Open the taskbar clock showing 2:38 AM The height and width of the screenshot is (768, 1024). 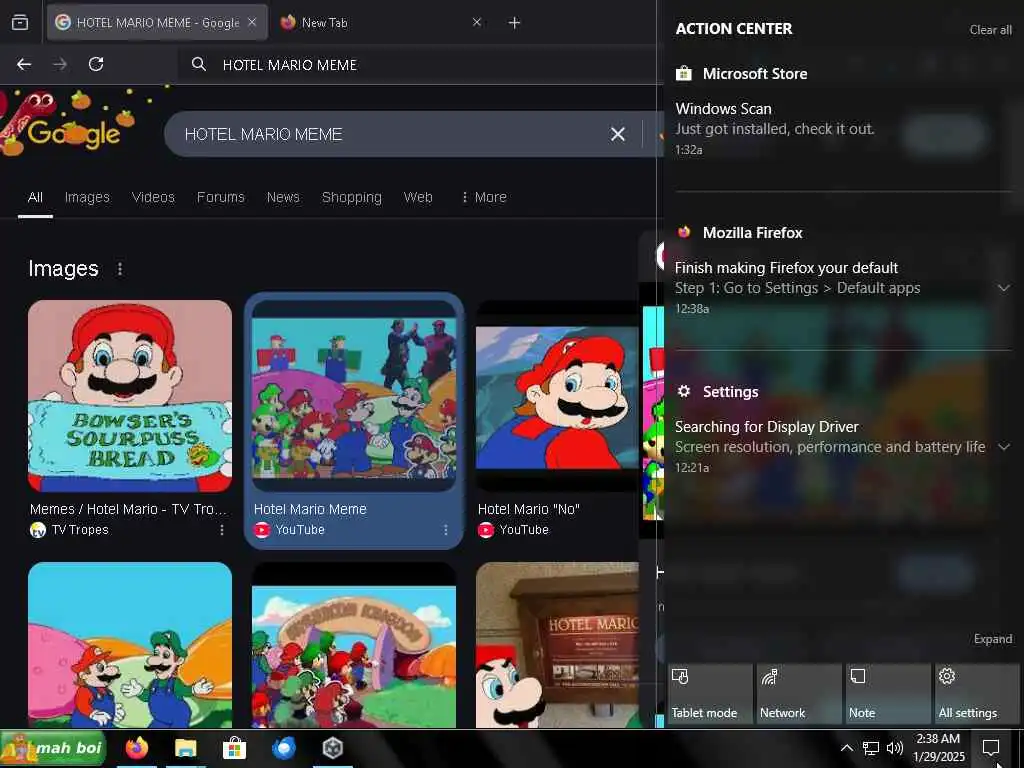[x=938, y=748]
